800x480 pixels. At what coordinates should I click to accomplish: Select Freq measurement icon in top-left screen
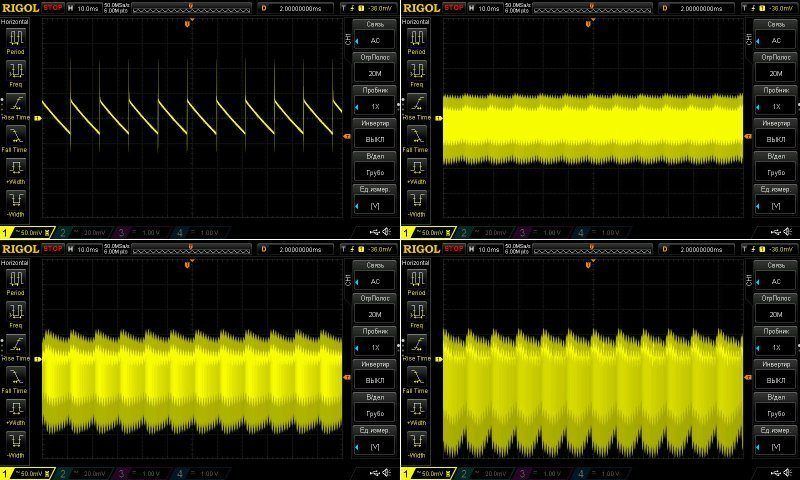[16, 69]
